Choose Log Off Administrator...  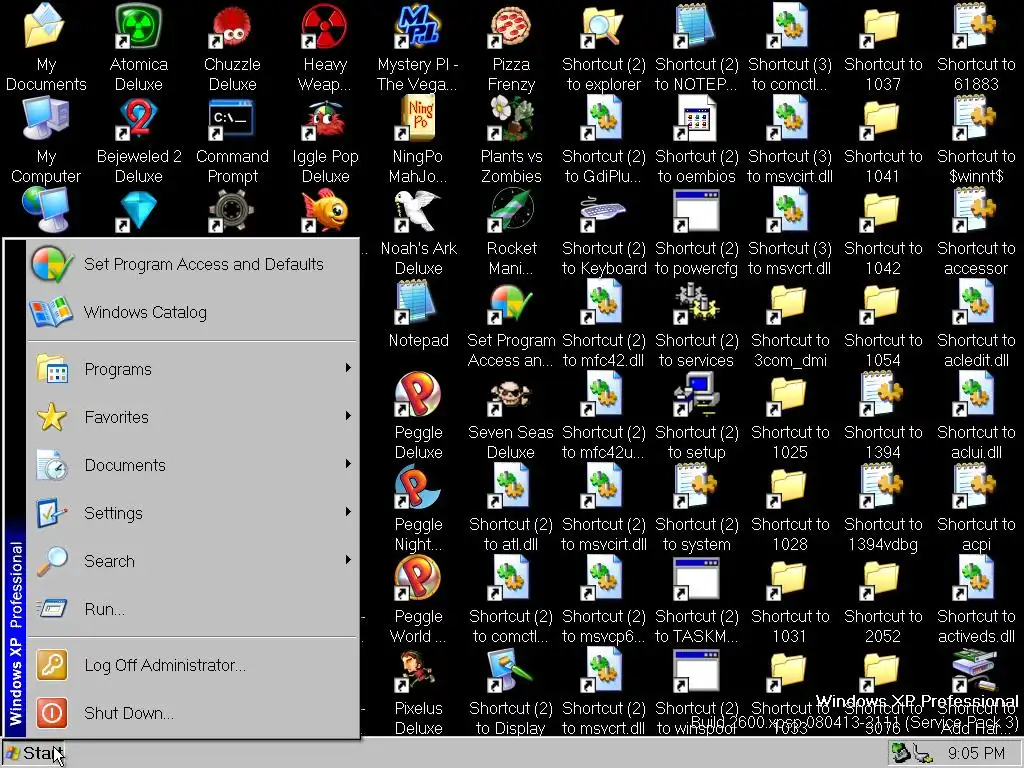coord(193,665)
